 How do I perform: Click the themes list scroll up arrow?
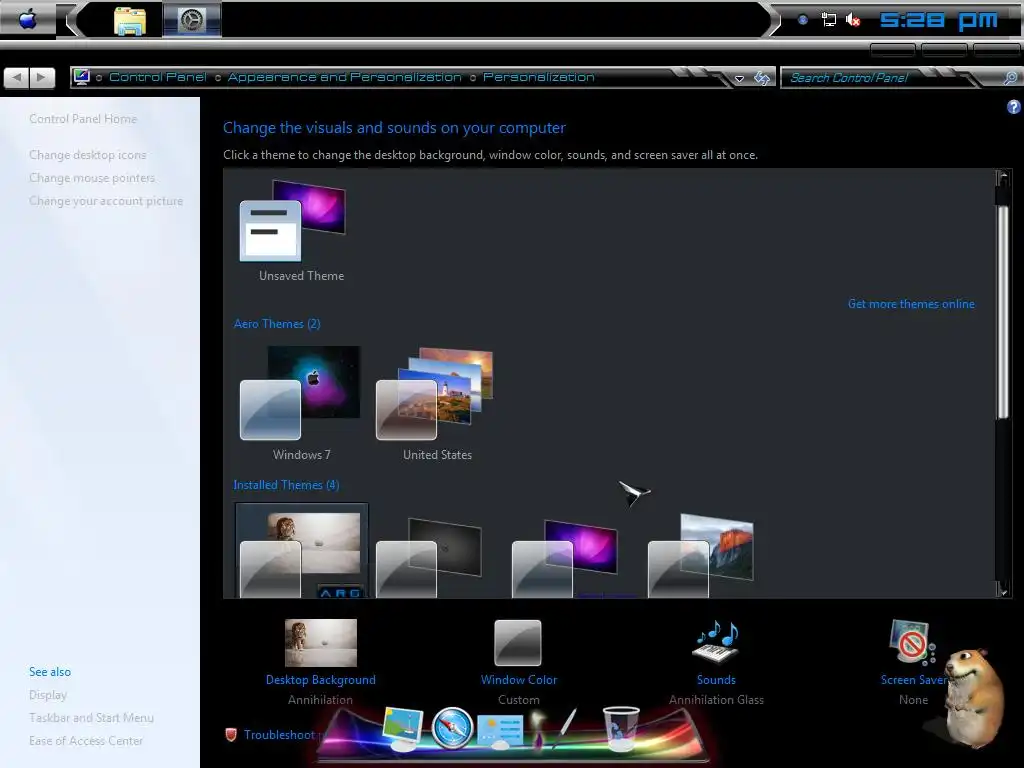(x=1002, y=177)
